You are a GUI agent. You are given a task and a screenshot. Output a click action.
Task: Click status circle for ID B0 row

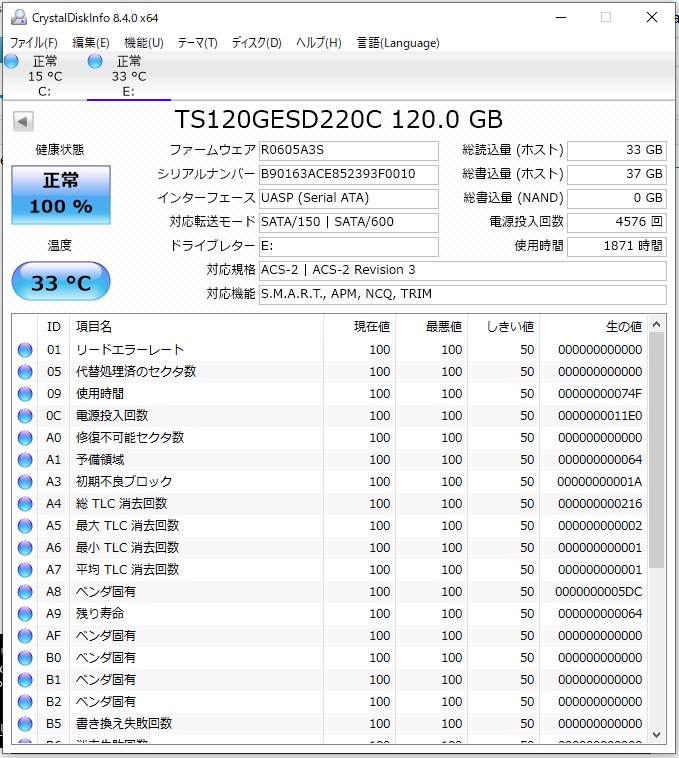(x=25, y=658)
